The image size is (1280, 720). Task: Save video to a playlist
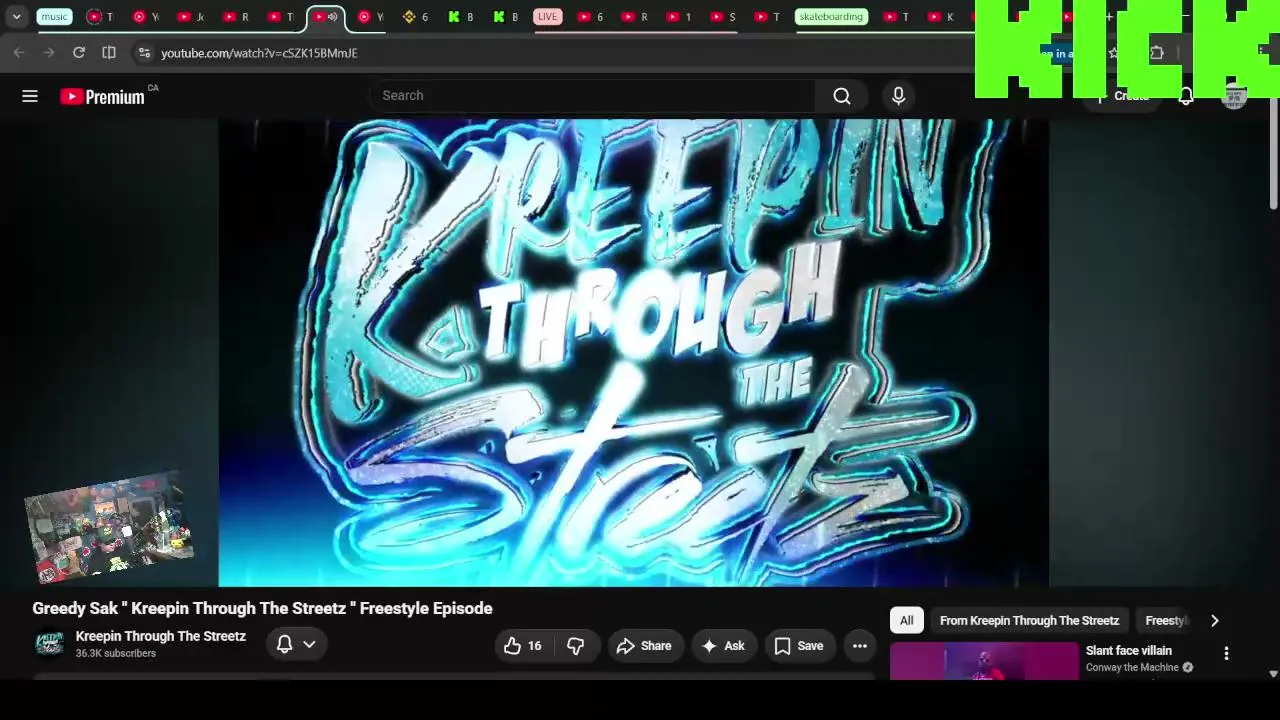coord(799,646)
